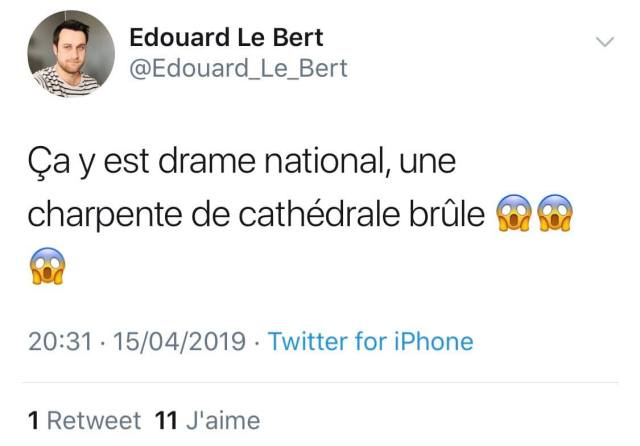Open the "Edouard Le Bert" display name
The width and height of the screenshot is (640, 446).
click(226, 37)
